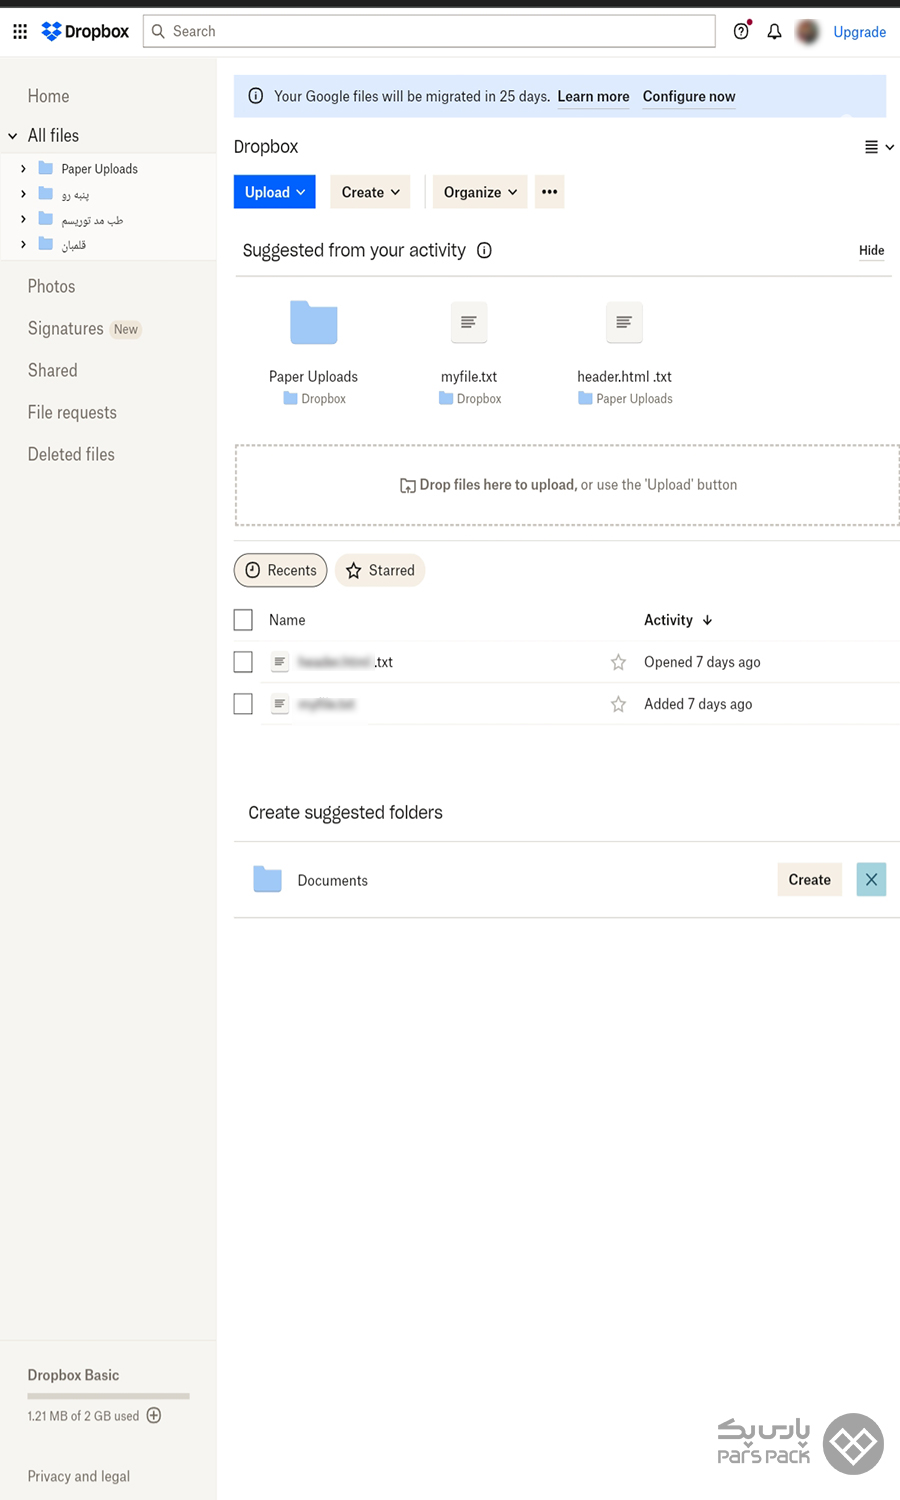The width and height of the screenshot is (900, 1500).
Task: Star the file opened 7 days ago
Action: point(618,662)
